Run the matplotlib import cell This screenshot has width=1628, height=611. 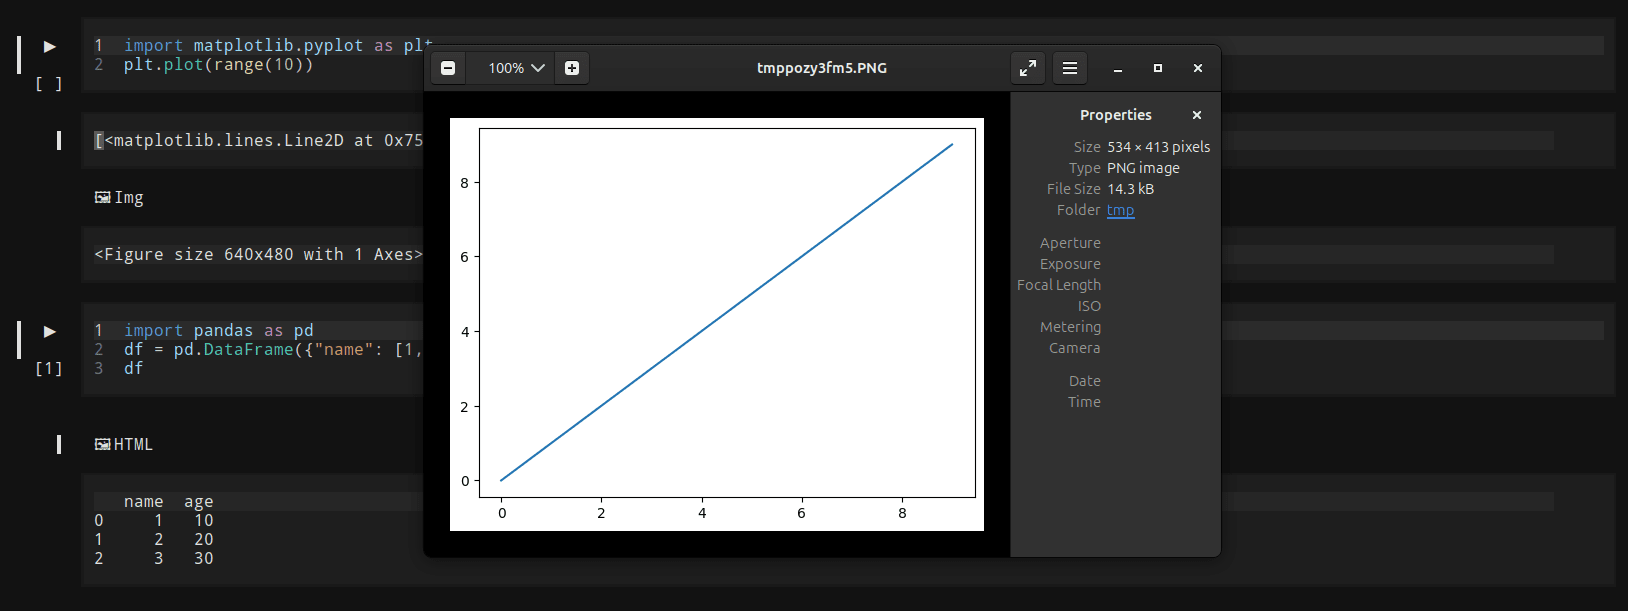(49, 46)
